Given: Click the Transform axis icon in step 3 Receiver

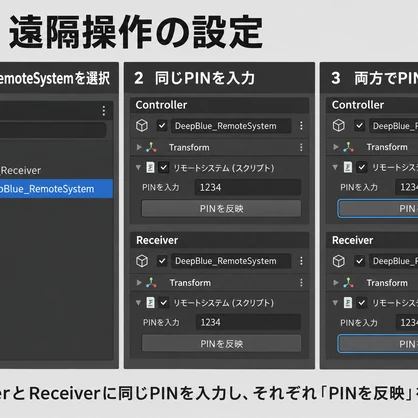Looking at the screenshot, I should (x=348, y=283).
